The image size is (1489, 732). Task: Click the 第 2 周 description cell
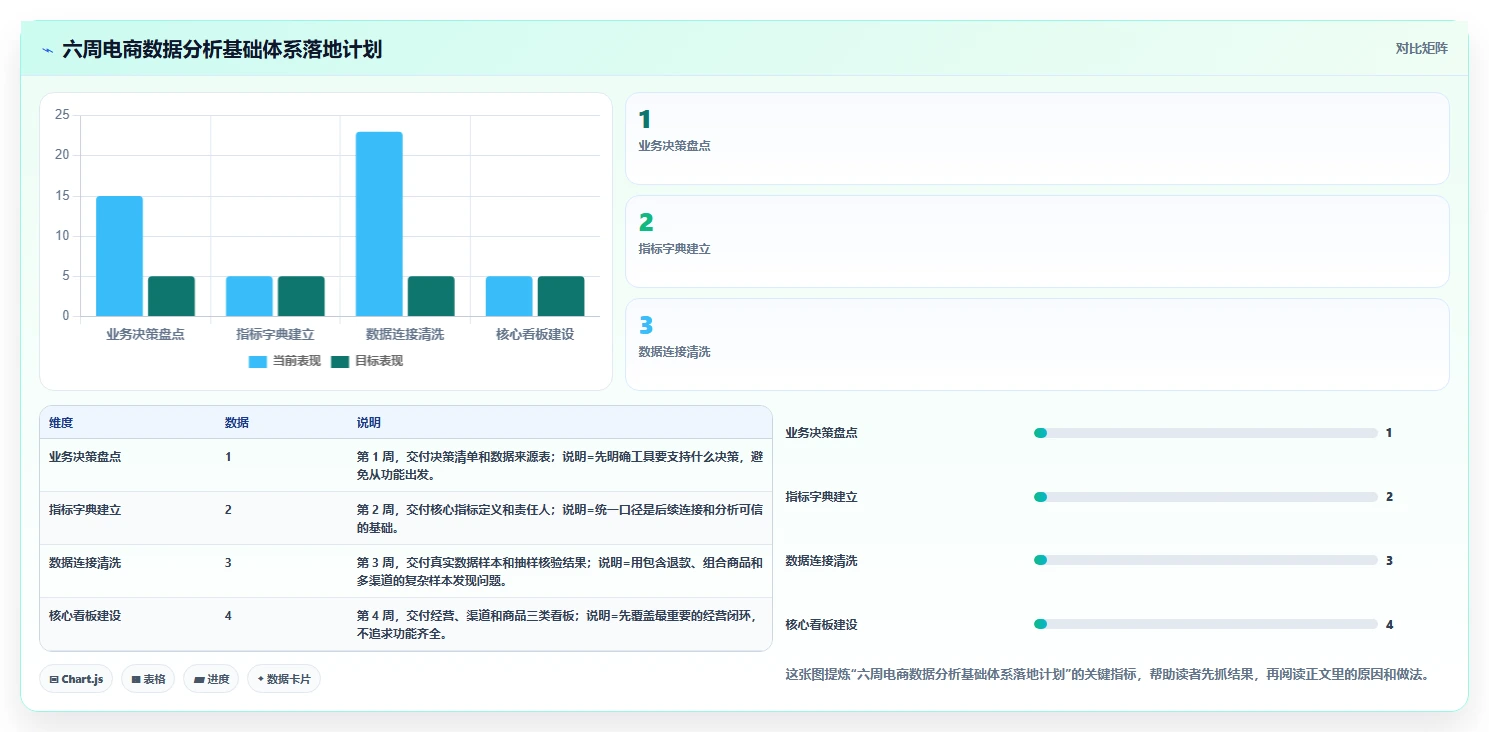(x=560, y=518)
